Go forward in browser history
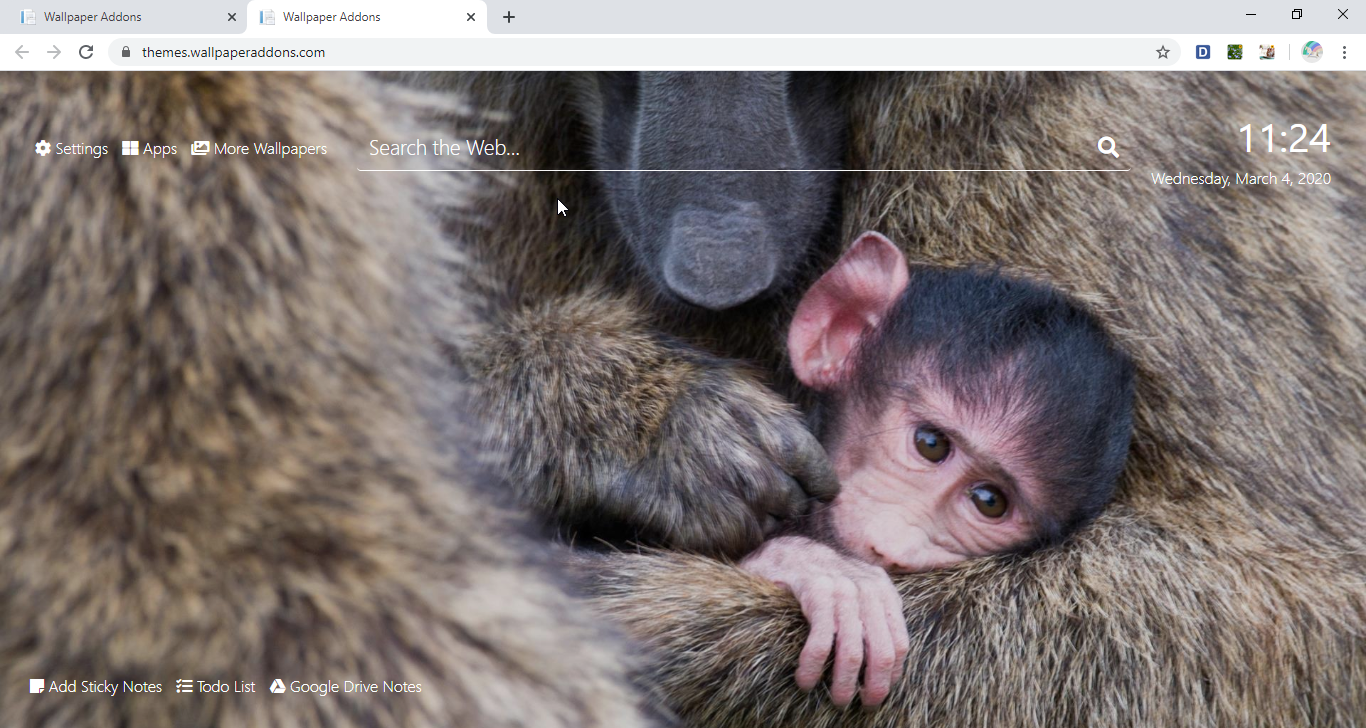 coord(54,52)
